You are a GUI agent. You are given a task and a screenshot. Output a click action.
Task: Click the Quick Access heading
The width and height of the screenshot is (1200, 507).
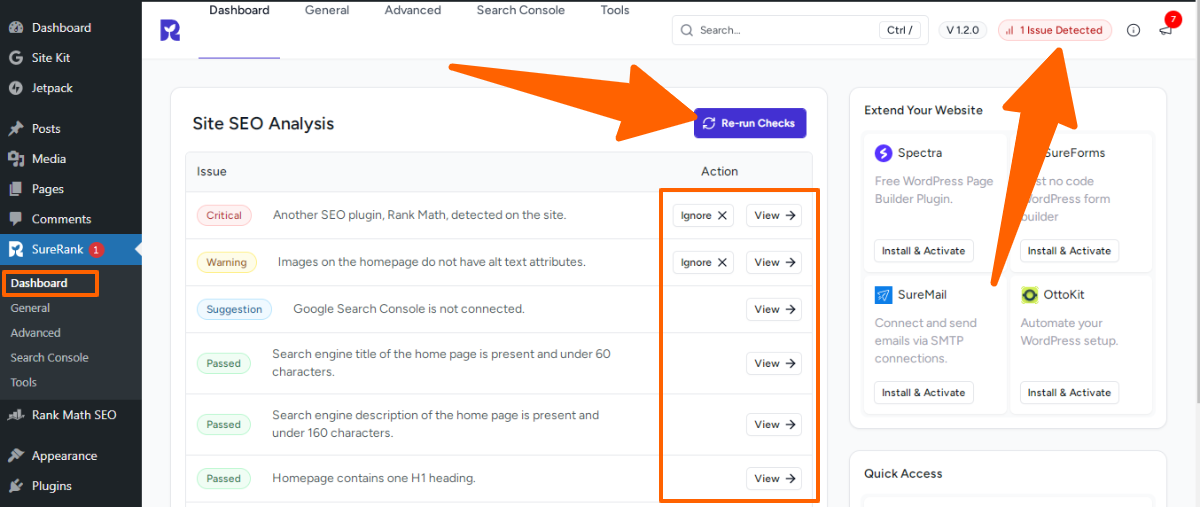(903, 473)
